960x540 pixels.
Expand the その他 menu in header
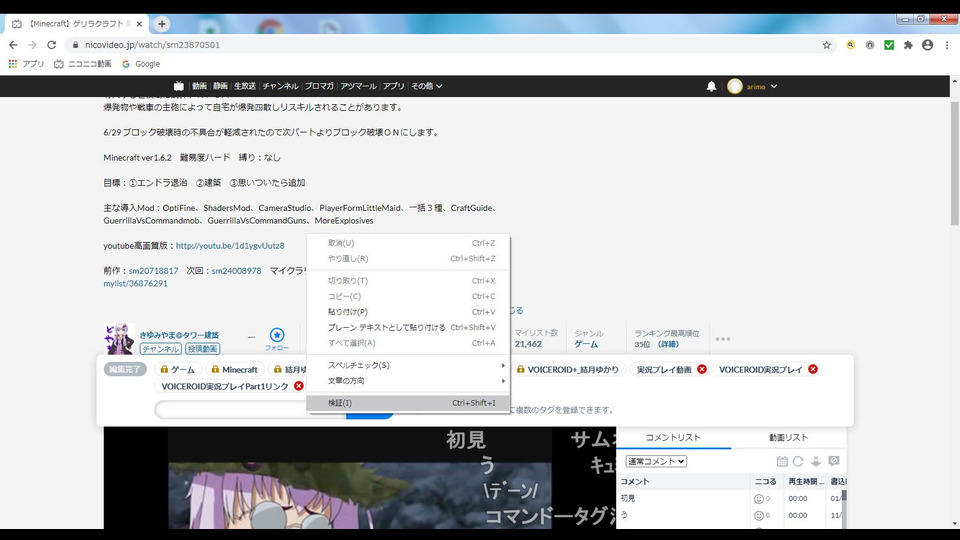coord(426,86)
